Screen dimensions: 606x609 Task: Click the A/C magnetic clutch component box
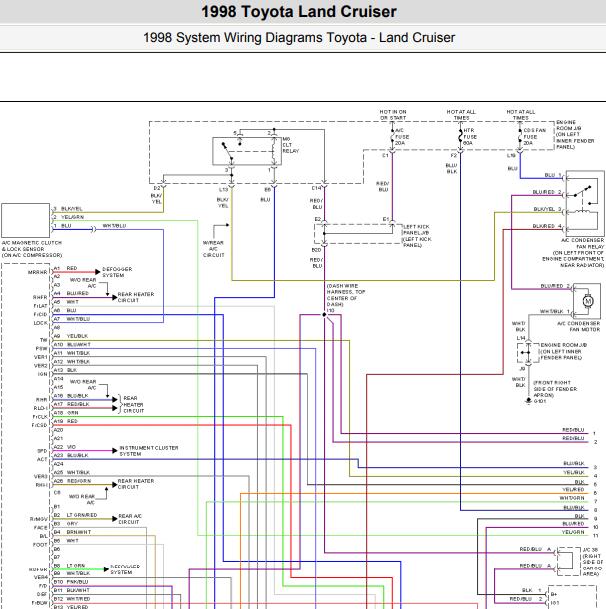(x=26, y=220)
